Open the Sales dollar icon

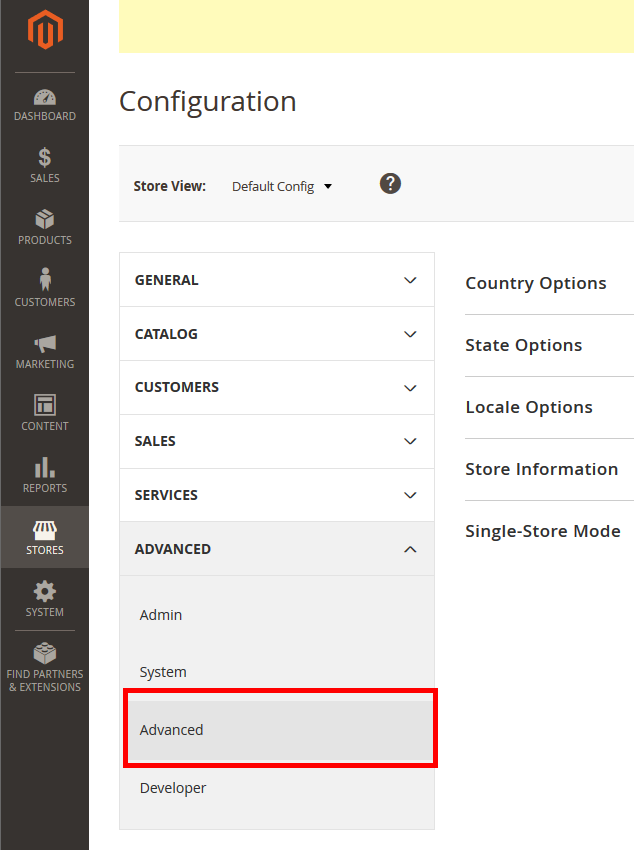(44, 158)
